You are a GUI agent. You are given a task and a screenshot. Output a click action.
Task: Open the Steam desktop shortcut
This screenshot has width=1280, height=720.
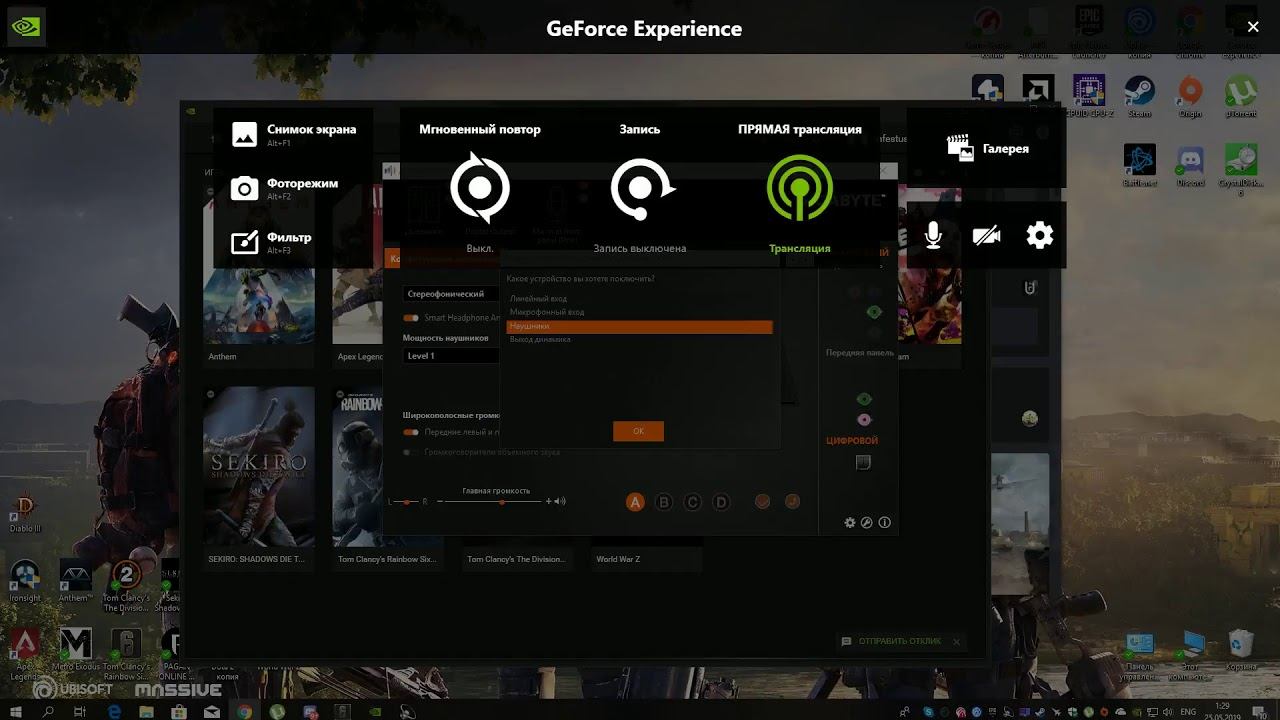pos(1139,97)
